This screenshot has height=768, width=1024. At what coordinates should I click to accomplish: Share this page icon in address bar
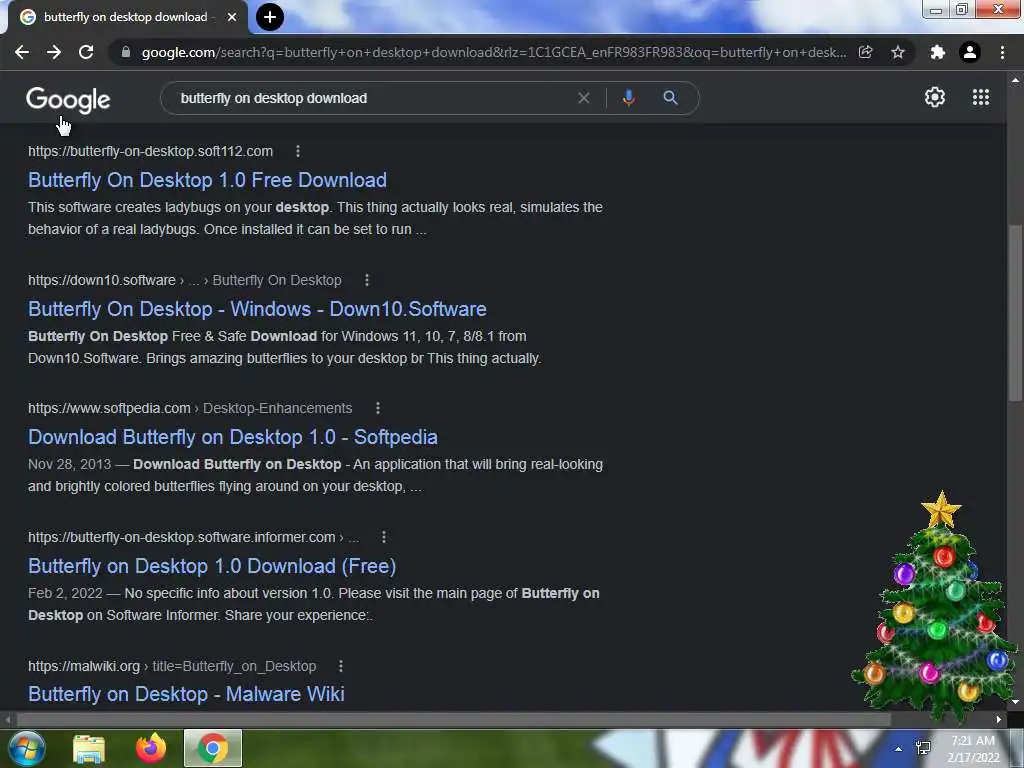[x=866, y=52]
